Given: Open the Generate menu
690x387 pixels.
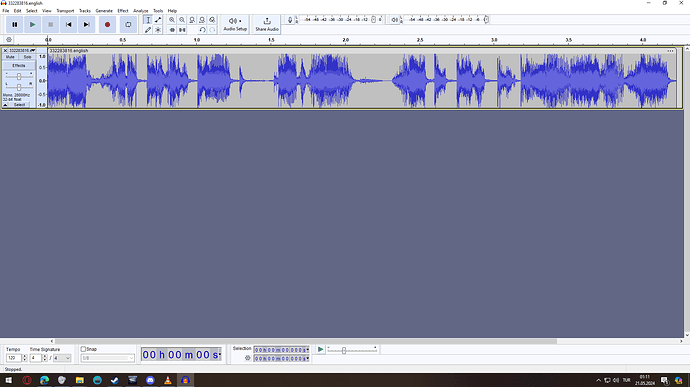Looking at the screenshot, I should [x=104, y=11].
